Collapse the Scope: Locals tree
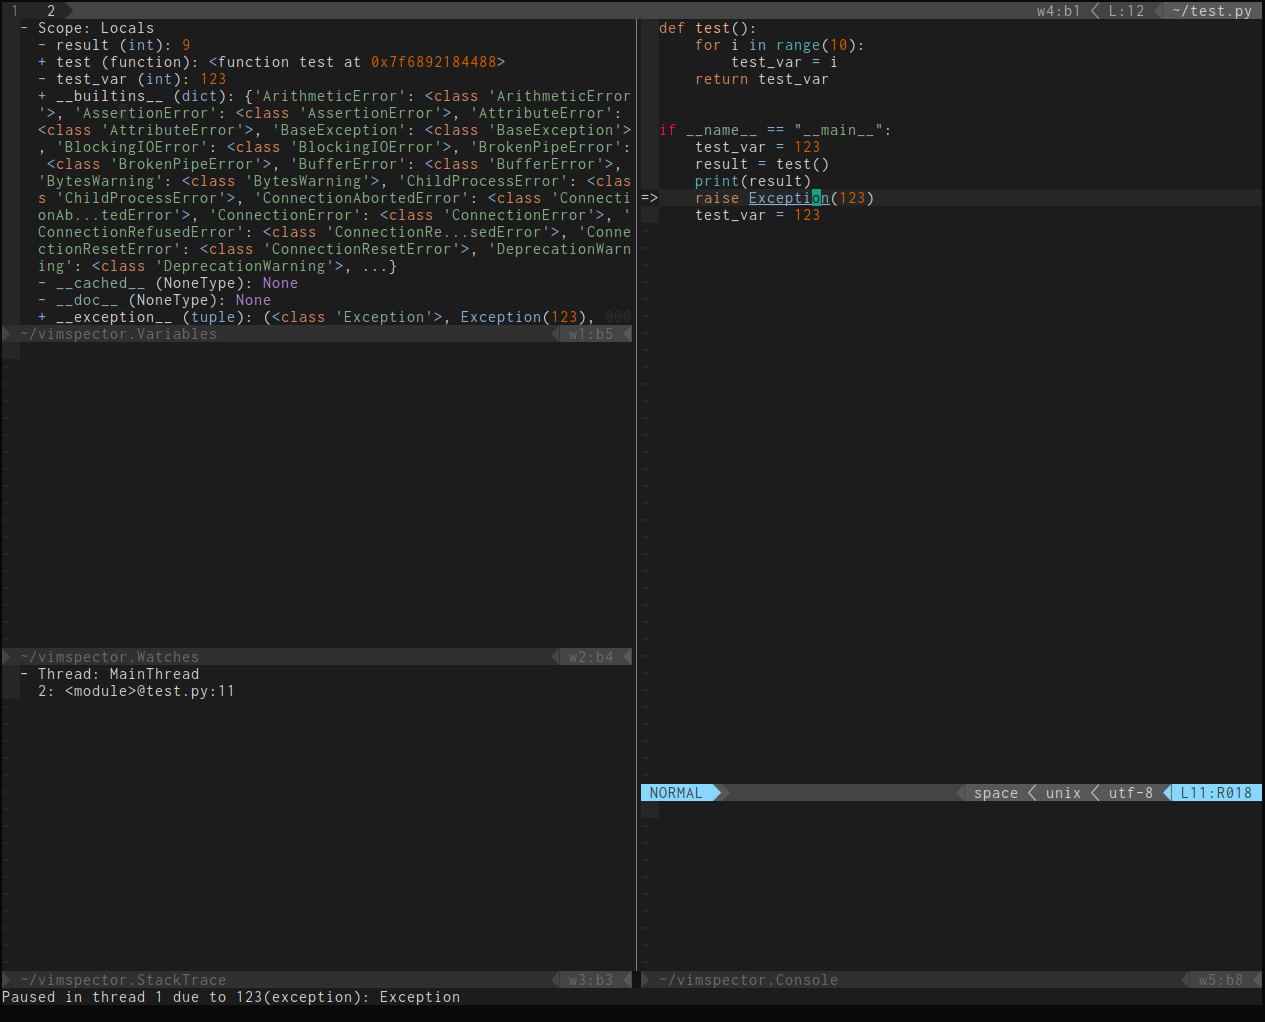Viewport: 1265px width, 1022px height. pos(24,27)
